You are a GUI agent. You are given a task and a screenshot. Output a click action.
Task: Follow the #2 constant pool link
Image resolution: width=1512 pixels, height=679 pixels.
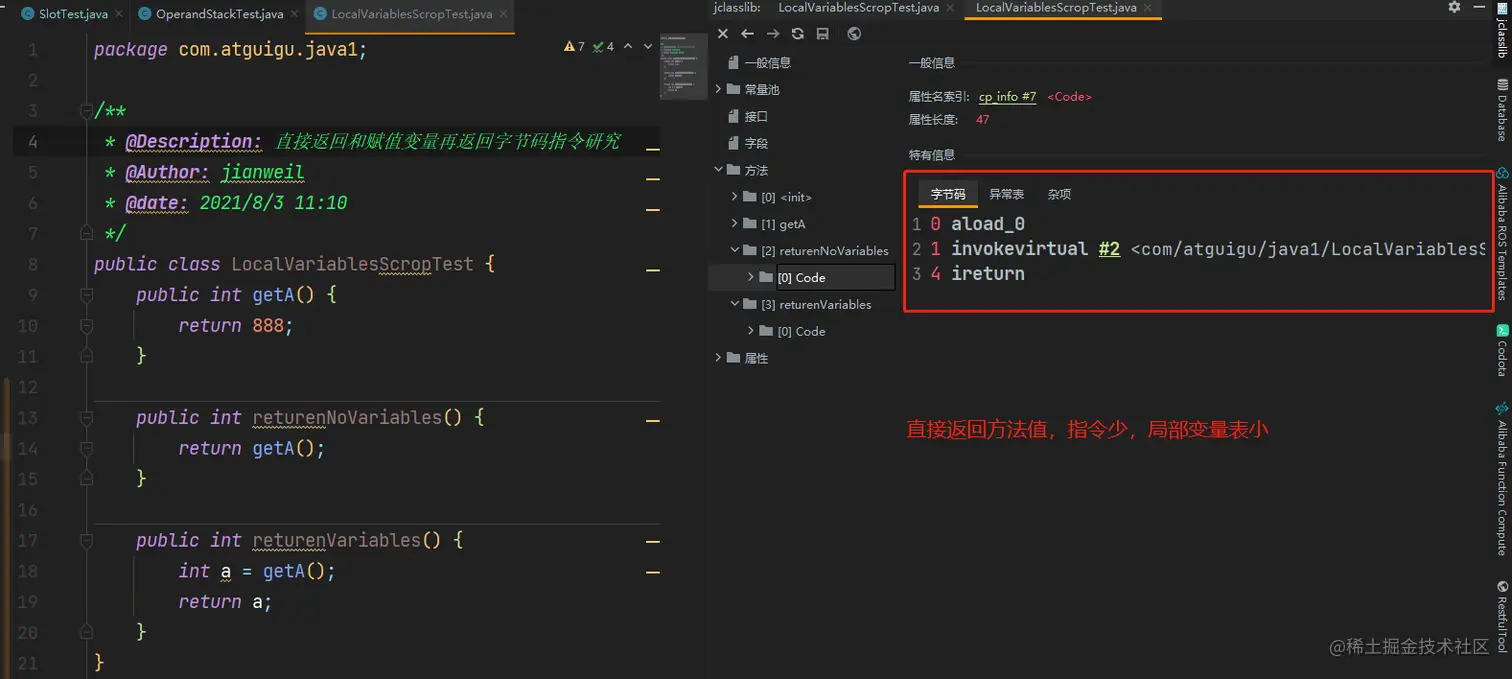coord(1108,249)
